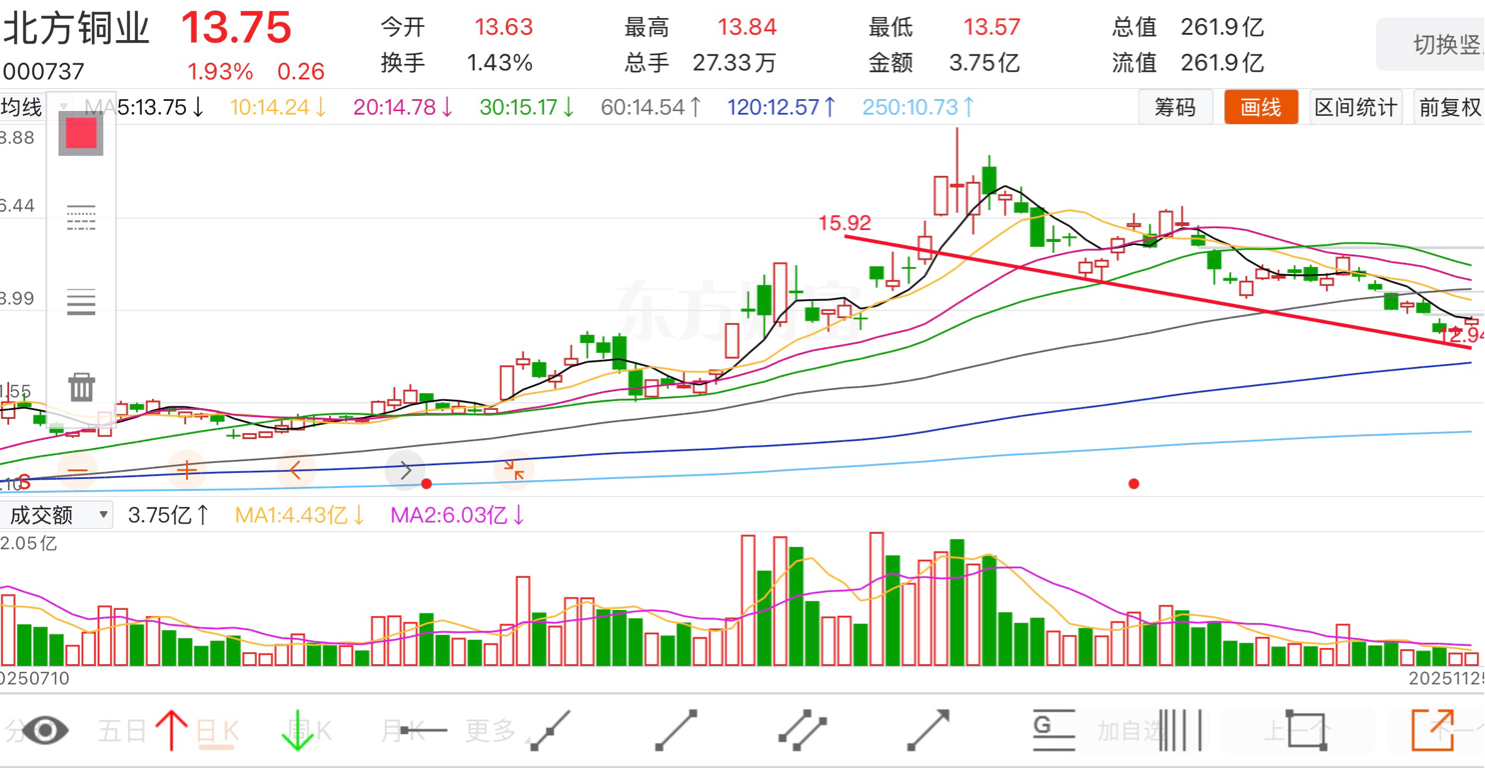This screenshot has width=1485, height=768.
Task: Click the 60:14.54 moving average value
Action: [651, 107]
